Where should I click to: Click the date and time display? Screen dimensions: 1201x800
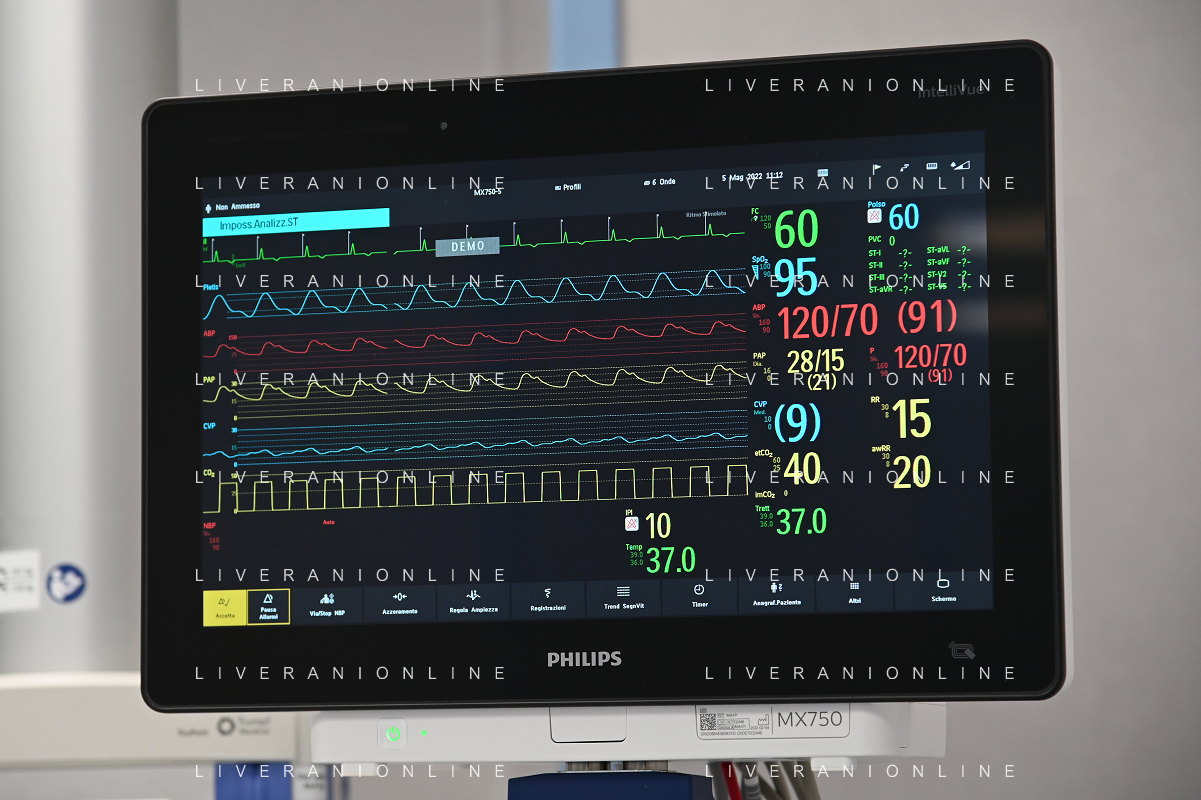click(752, 177)
